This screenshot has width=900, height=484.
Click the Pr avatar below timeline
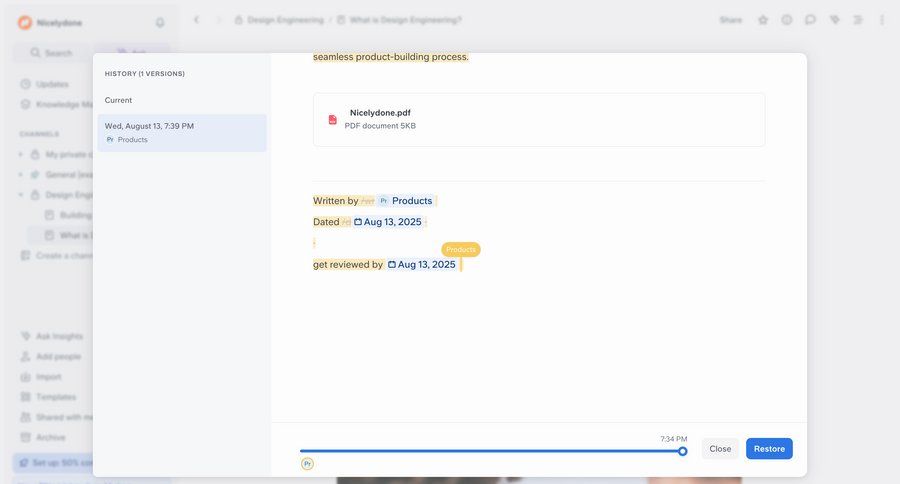[307, 464]
